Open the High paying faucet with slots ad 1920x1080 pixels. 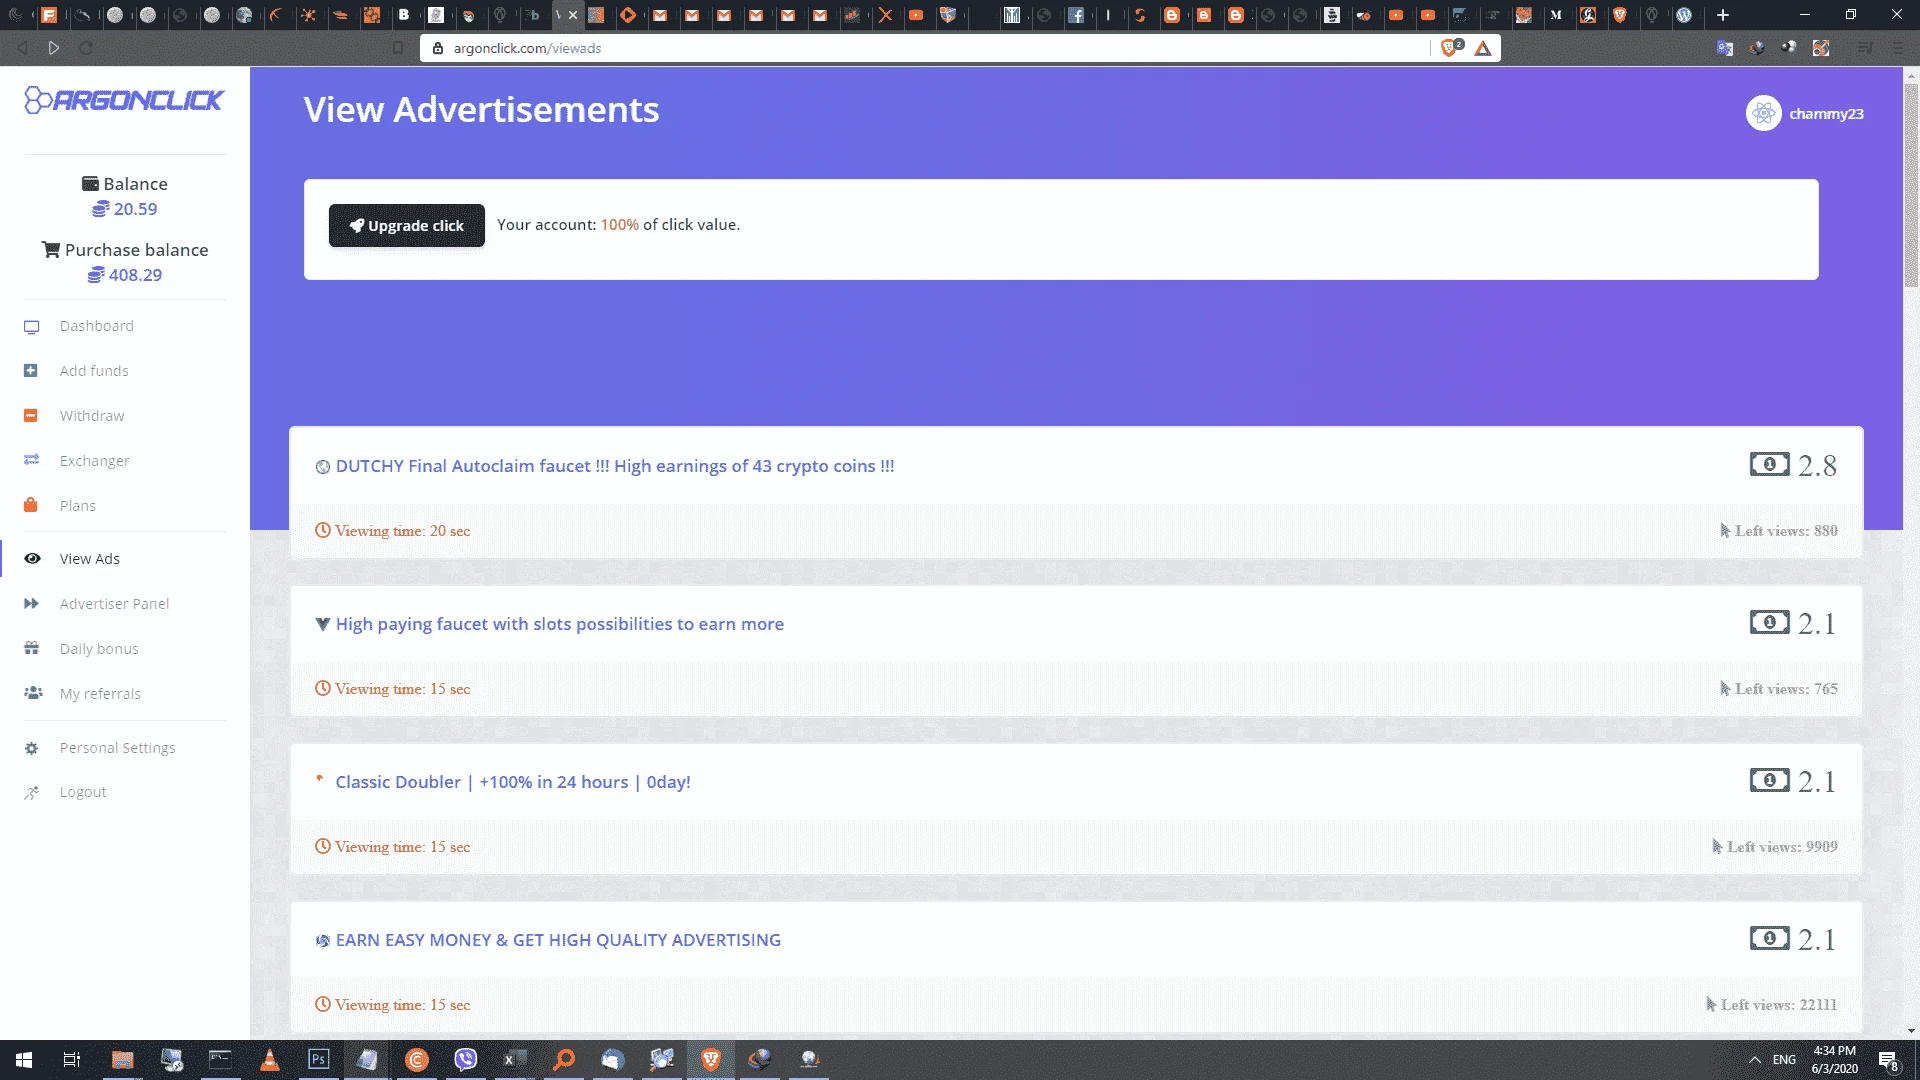[x=560, y=624]
